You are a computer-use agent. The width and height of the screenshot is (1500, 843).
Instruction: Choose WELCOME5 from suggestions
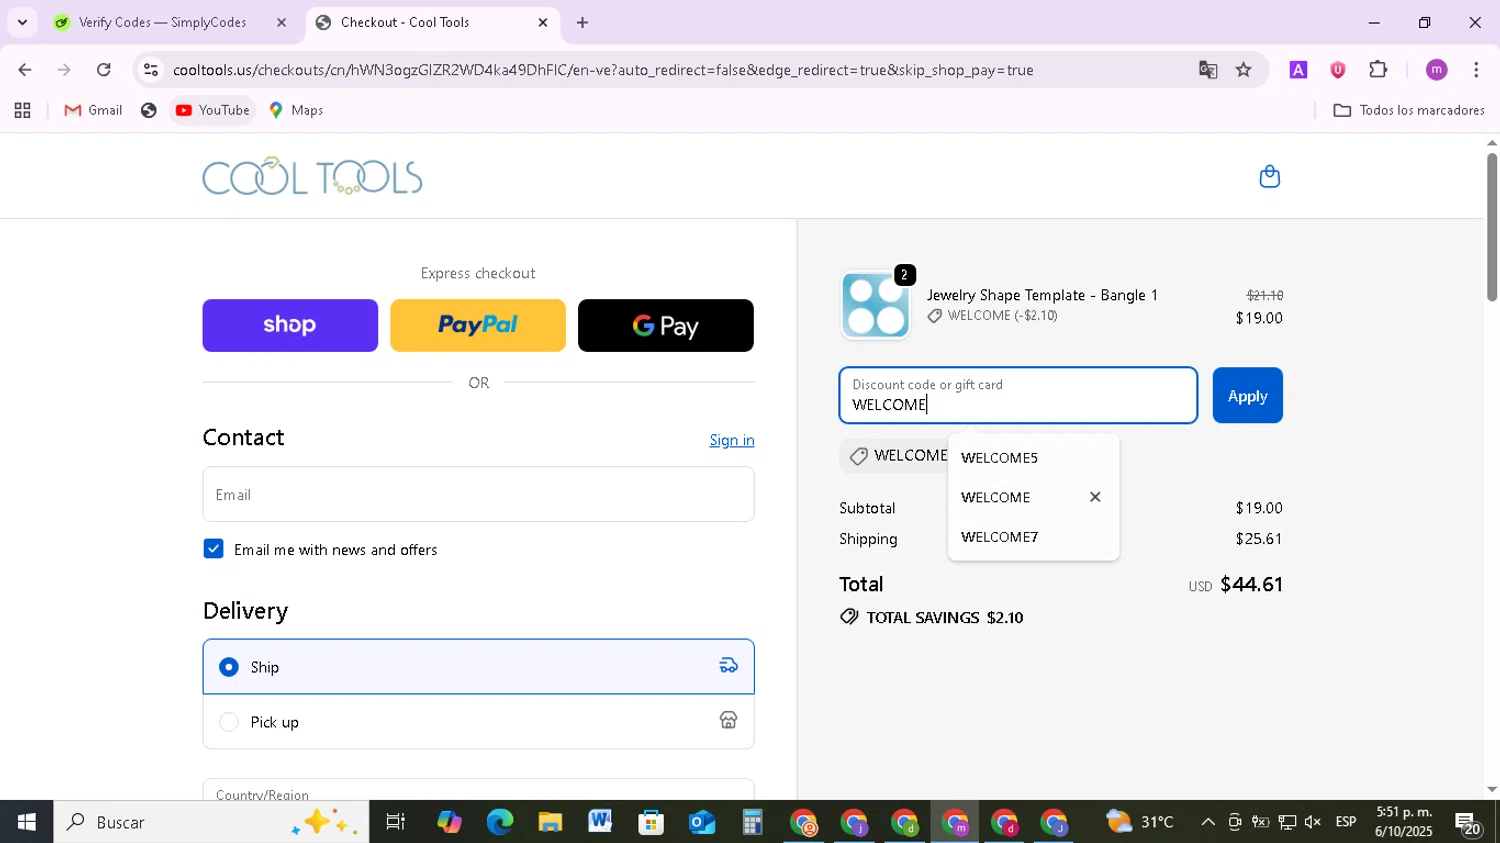(x=1033, y=458)
